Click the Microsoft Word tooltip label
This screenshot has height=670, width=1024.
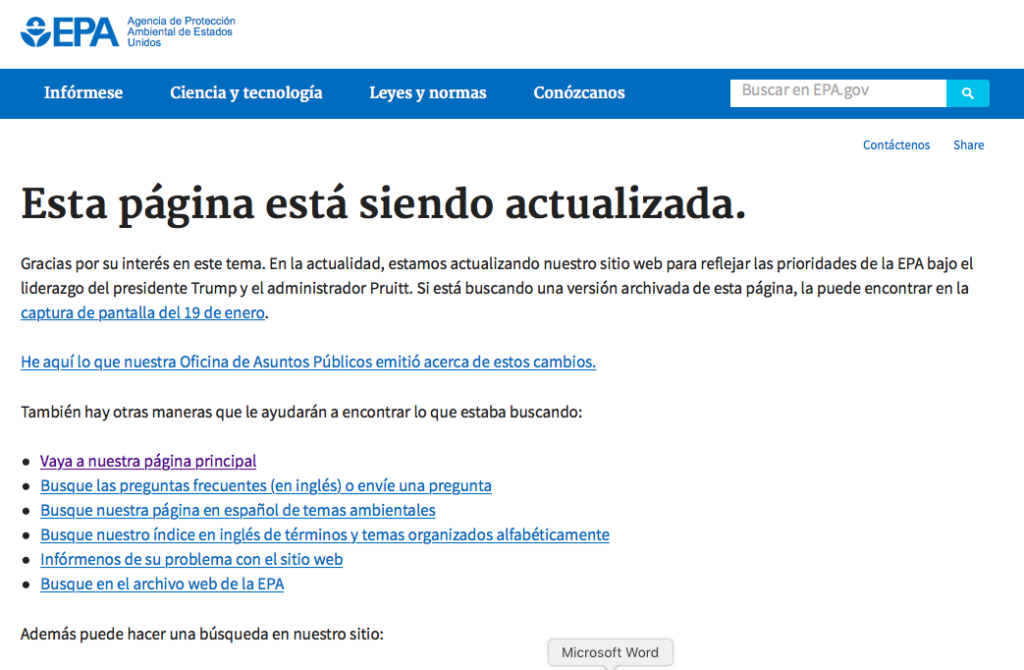(x=610, y=652)
